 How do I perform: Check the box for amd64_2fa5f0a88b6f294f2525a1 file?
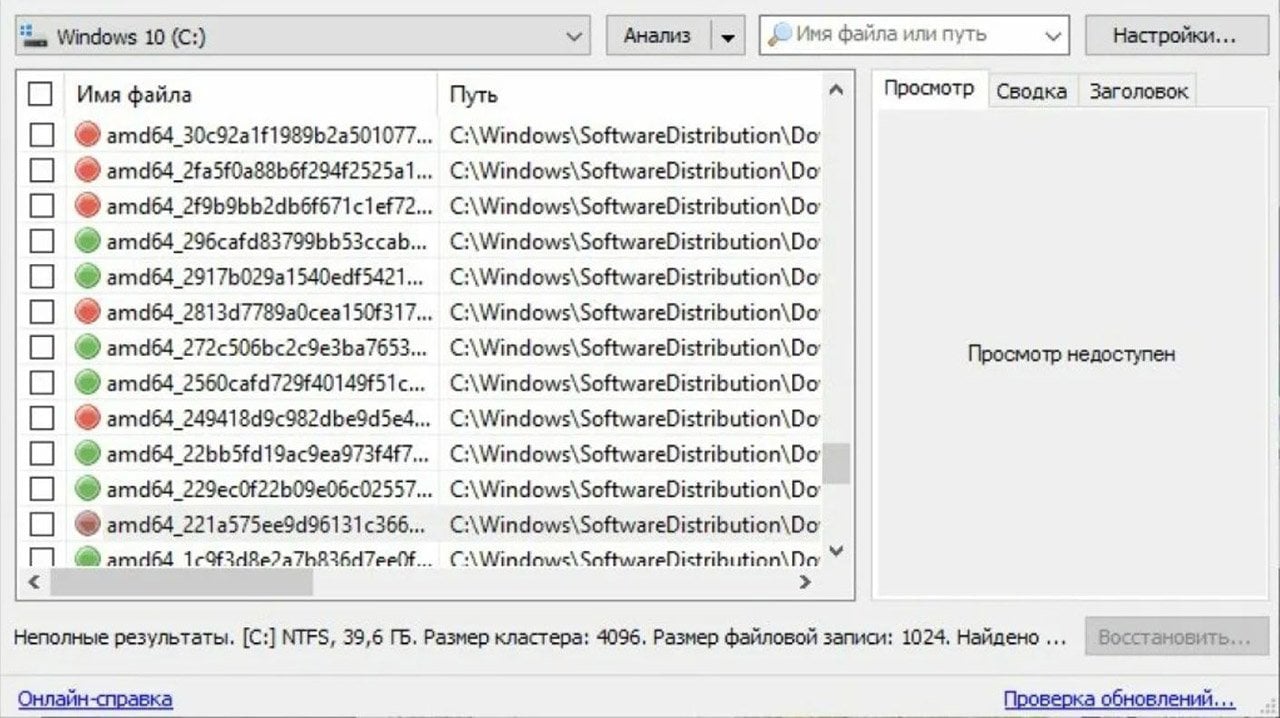(41, 170)
